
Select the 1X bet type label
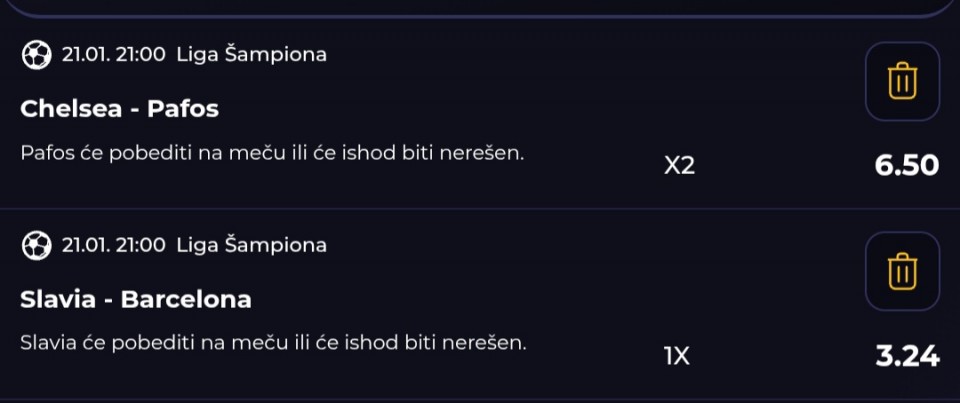pos(677,356)
